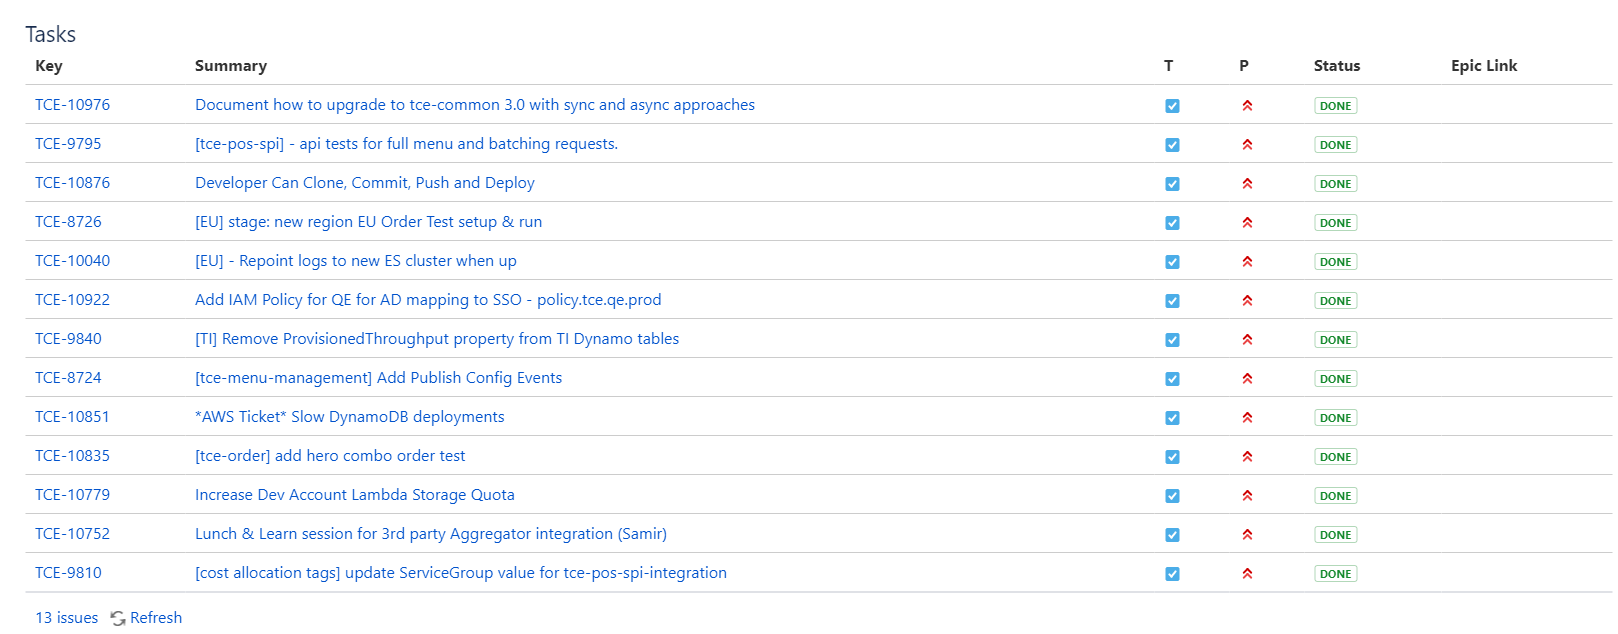Click the Summary column header

(x=231, y=66)
